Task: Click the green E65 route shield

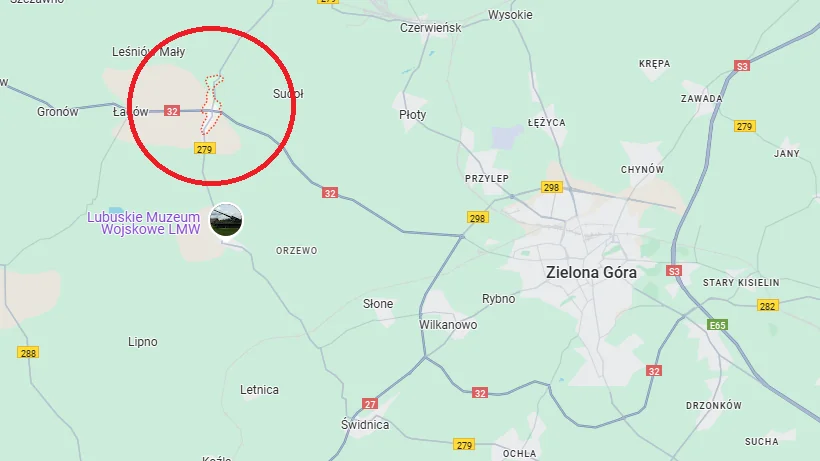Action: [717, 325]
